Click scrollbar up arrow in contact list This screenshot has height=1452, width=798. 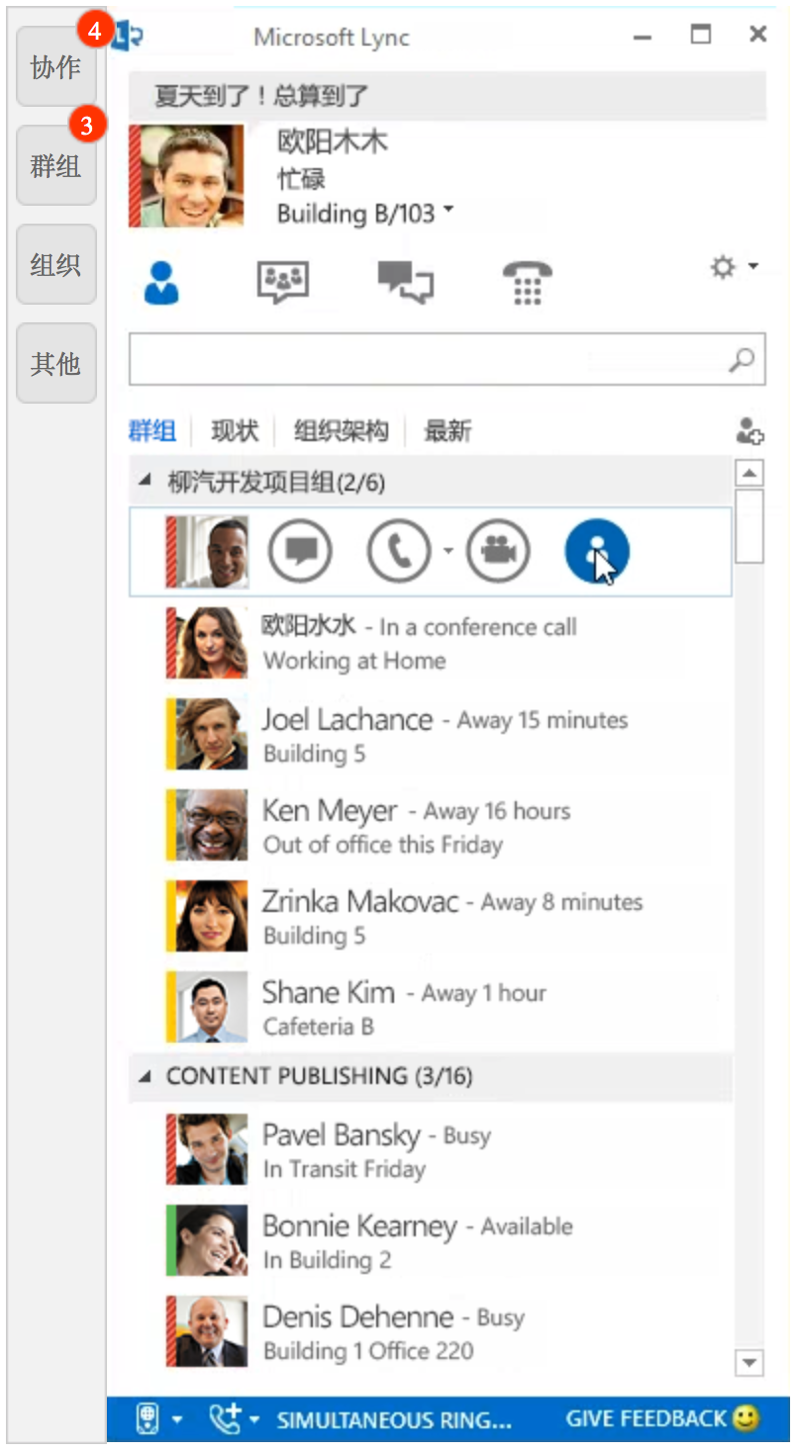(x=749, y=473)
